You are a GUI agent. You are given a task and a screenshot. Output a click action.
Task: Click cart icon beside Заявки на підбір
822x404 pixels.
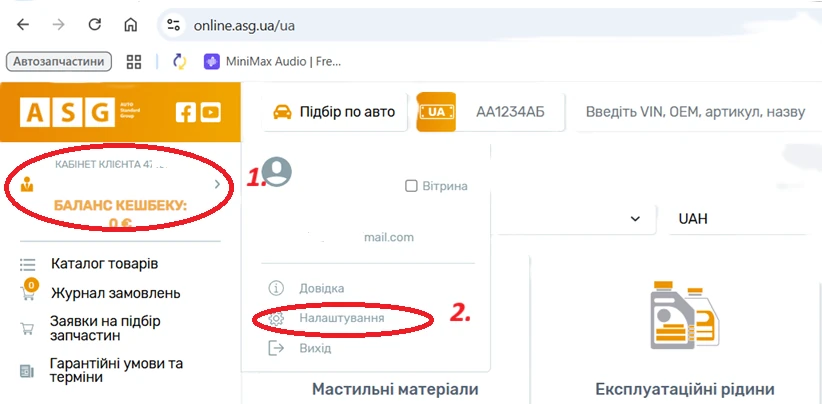click(x=27, y=329)
